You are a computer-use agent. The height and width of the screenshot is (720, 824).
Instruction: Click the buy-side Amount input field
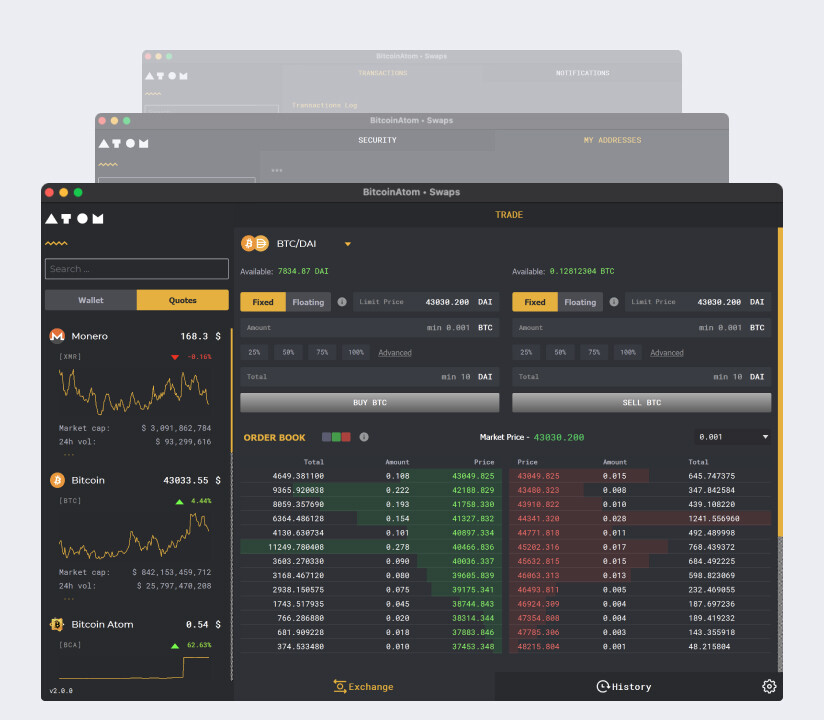[369, 327]
